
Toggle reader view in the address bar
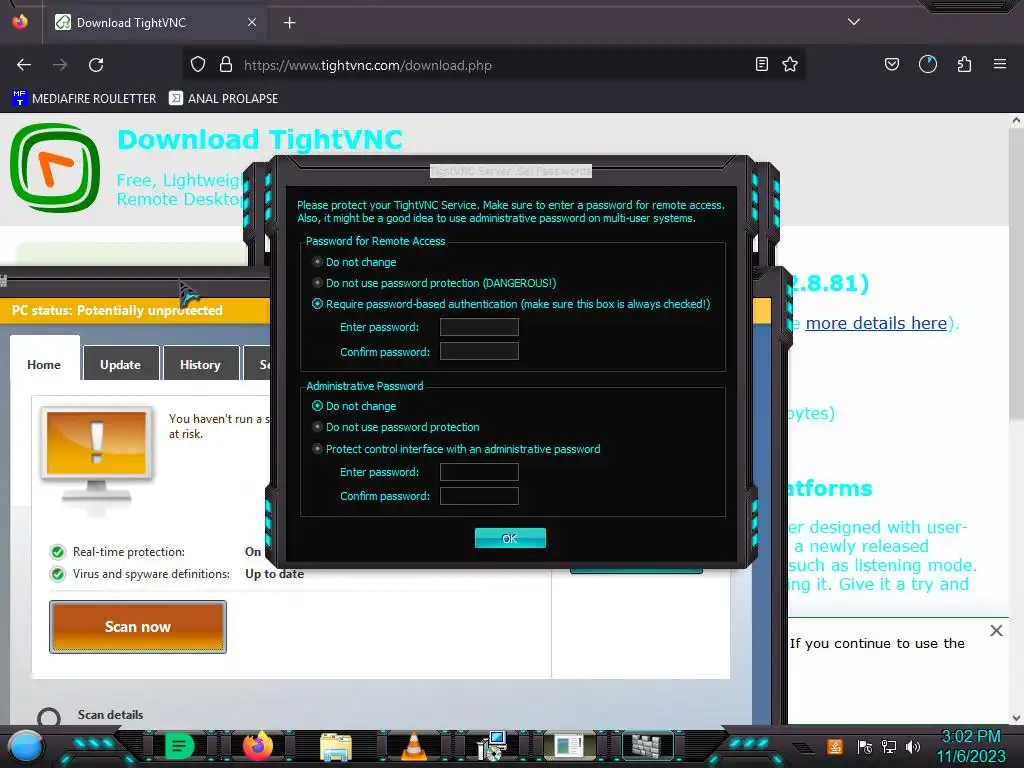(761, 64)
